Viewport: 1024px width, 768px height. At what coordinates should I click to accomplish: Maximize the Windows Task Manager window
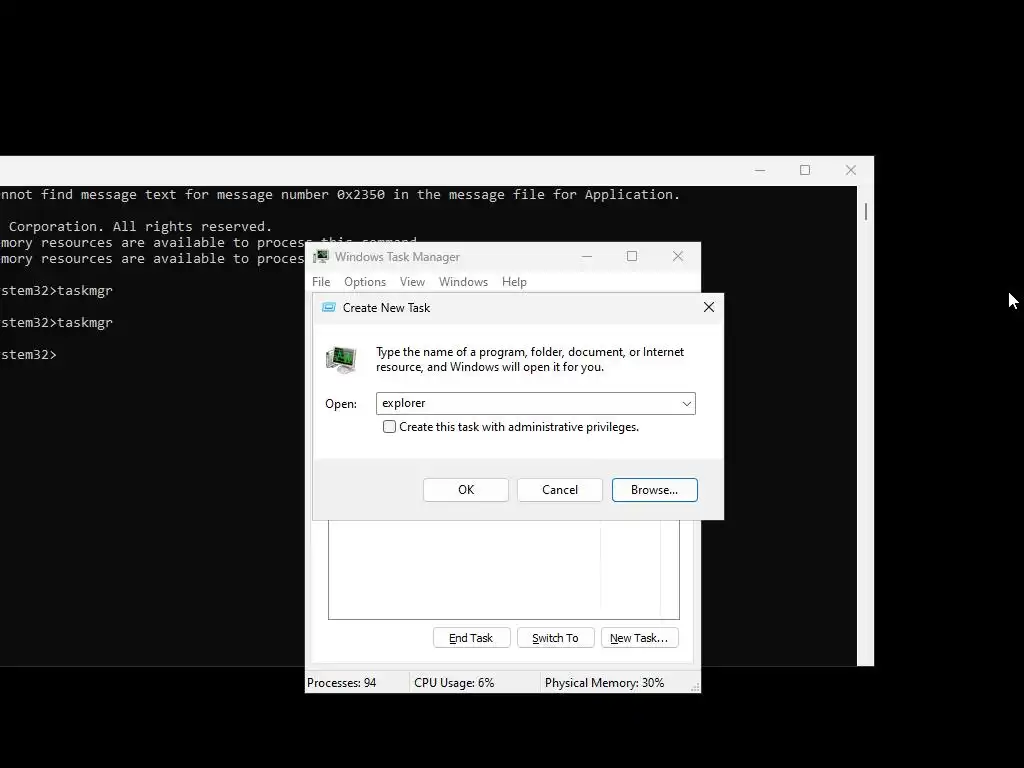tap(632, 256)
